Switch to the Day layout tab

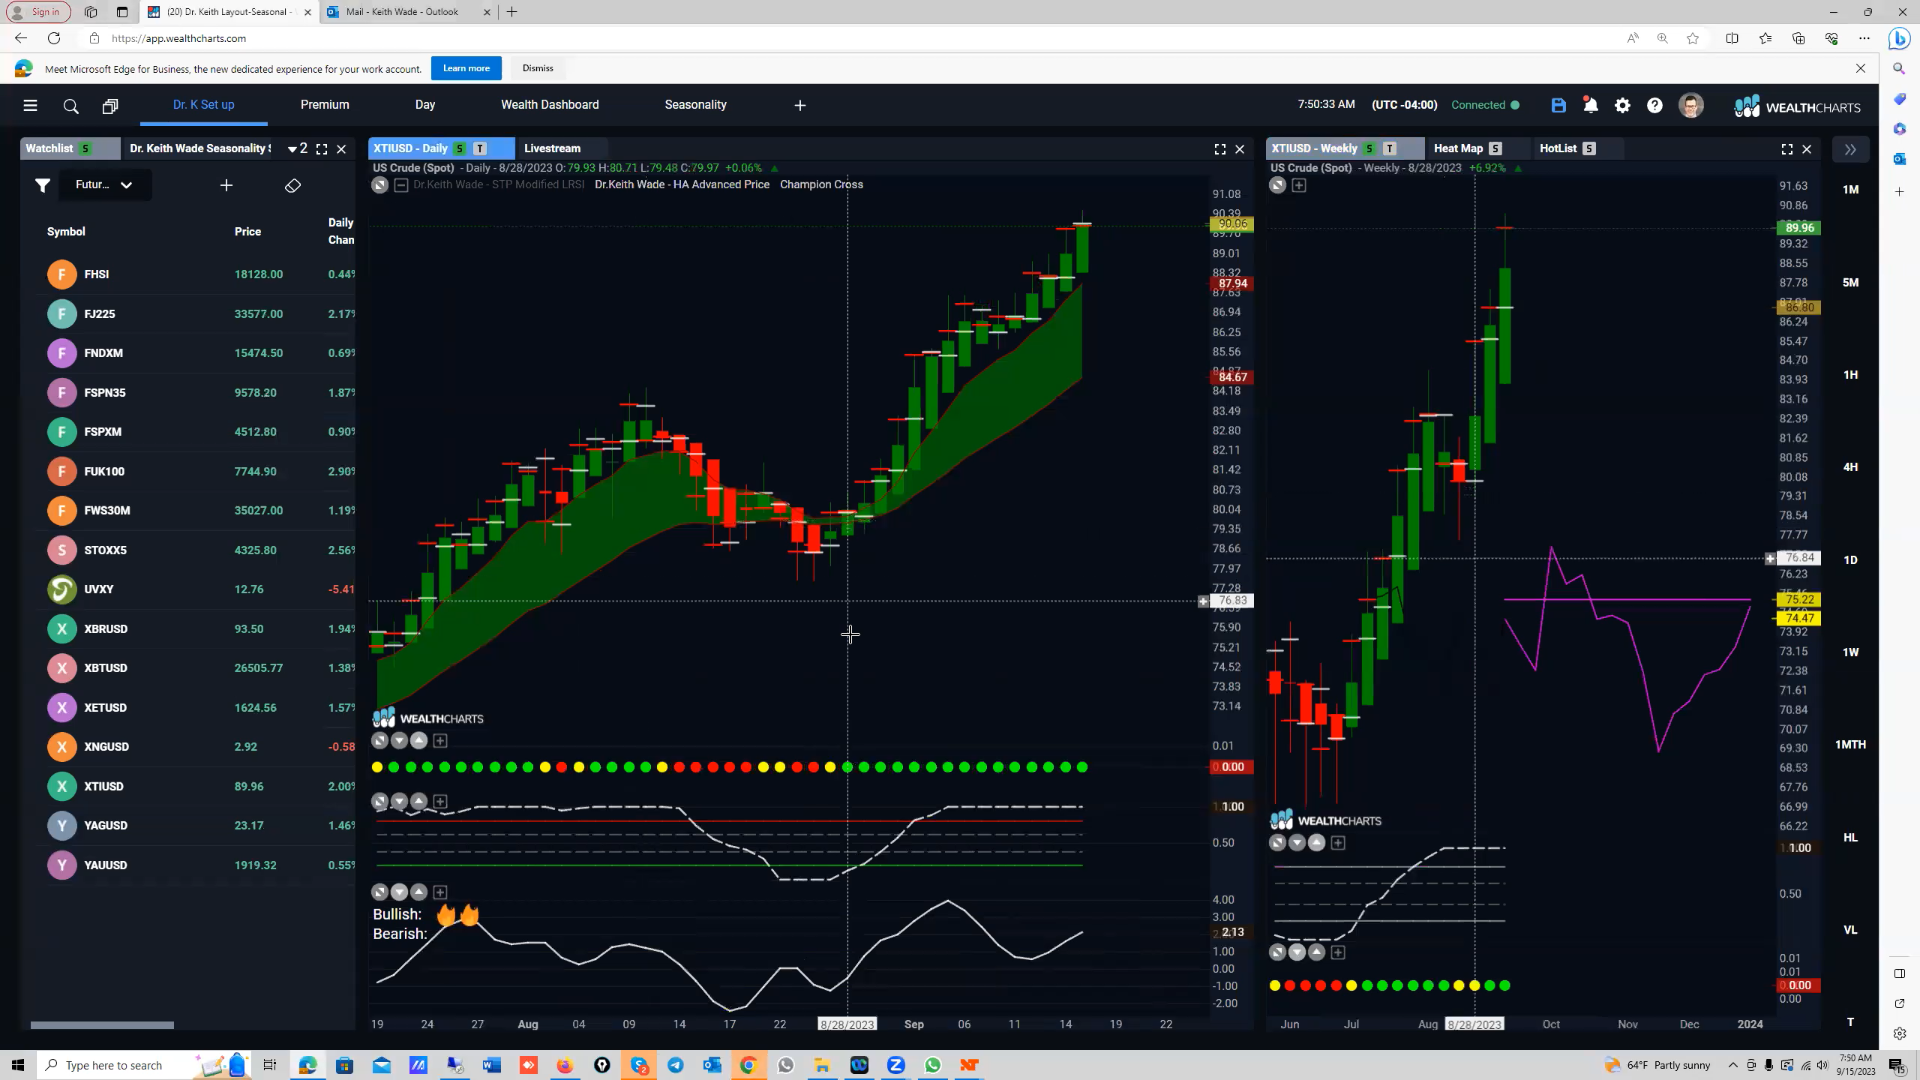[x=425, y=105]
